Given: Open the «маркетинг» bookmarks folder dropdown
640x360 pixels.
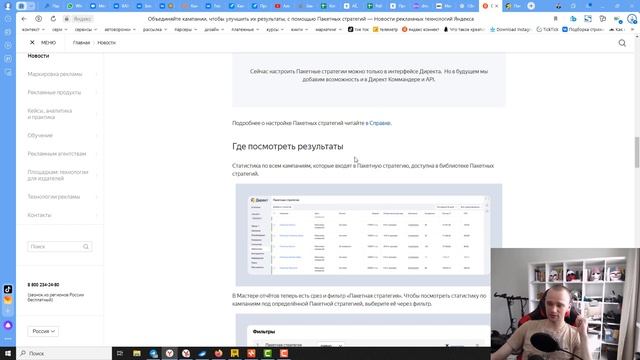Looking at the screenshot, I should coord(328,29).
